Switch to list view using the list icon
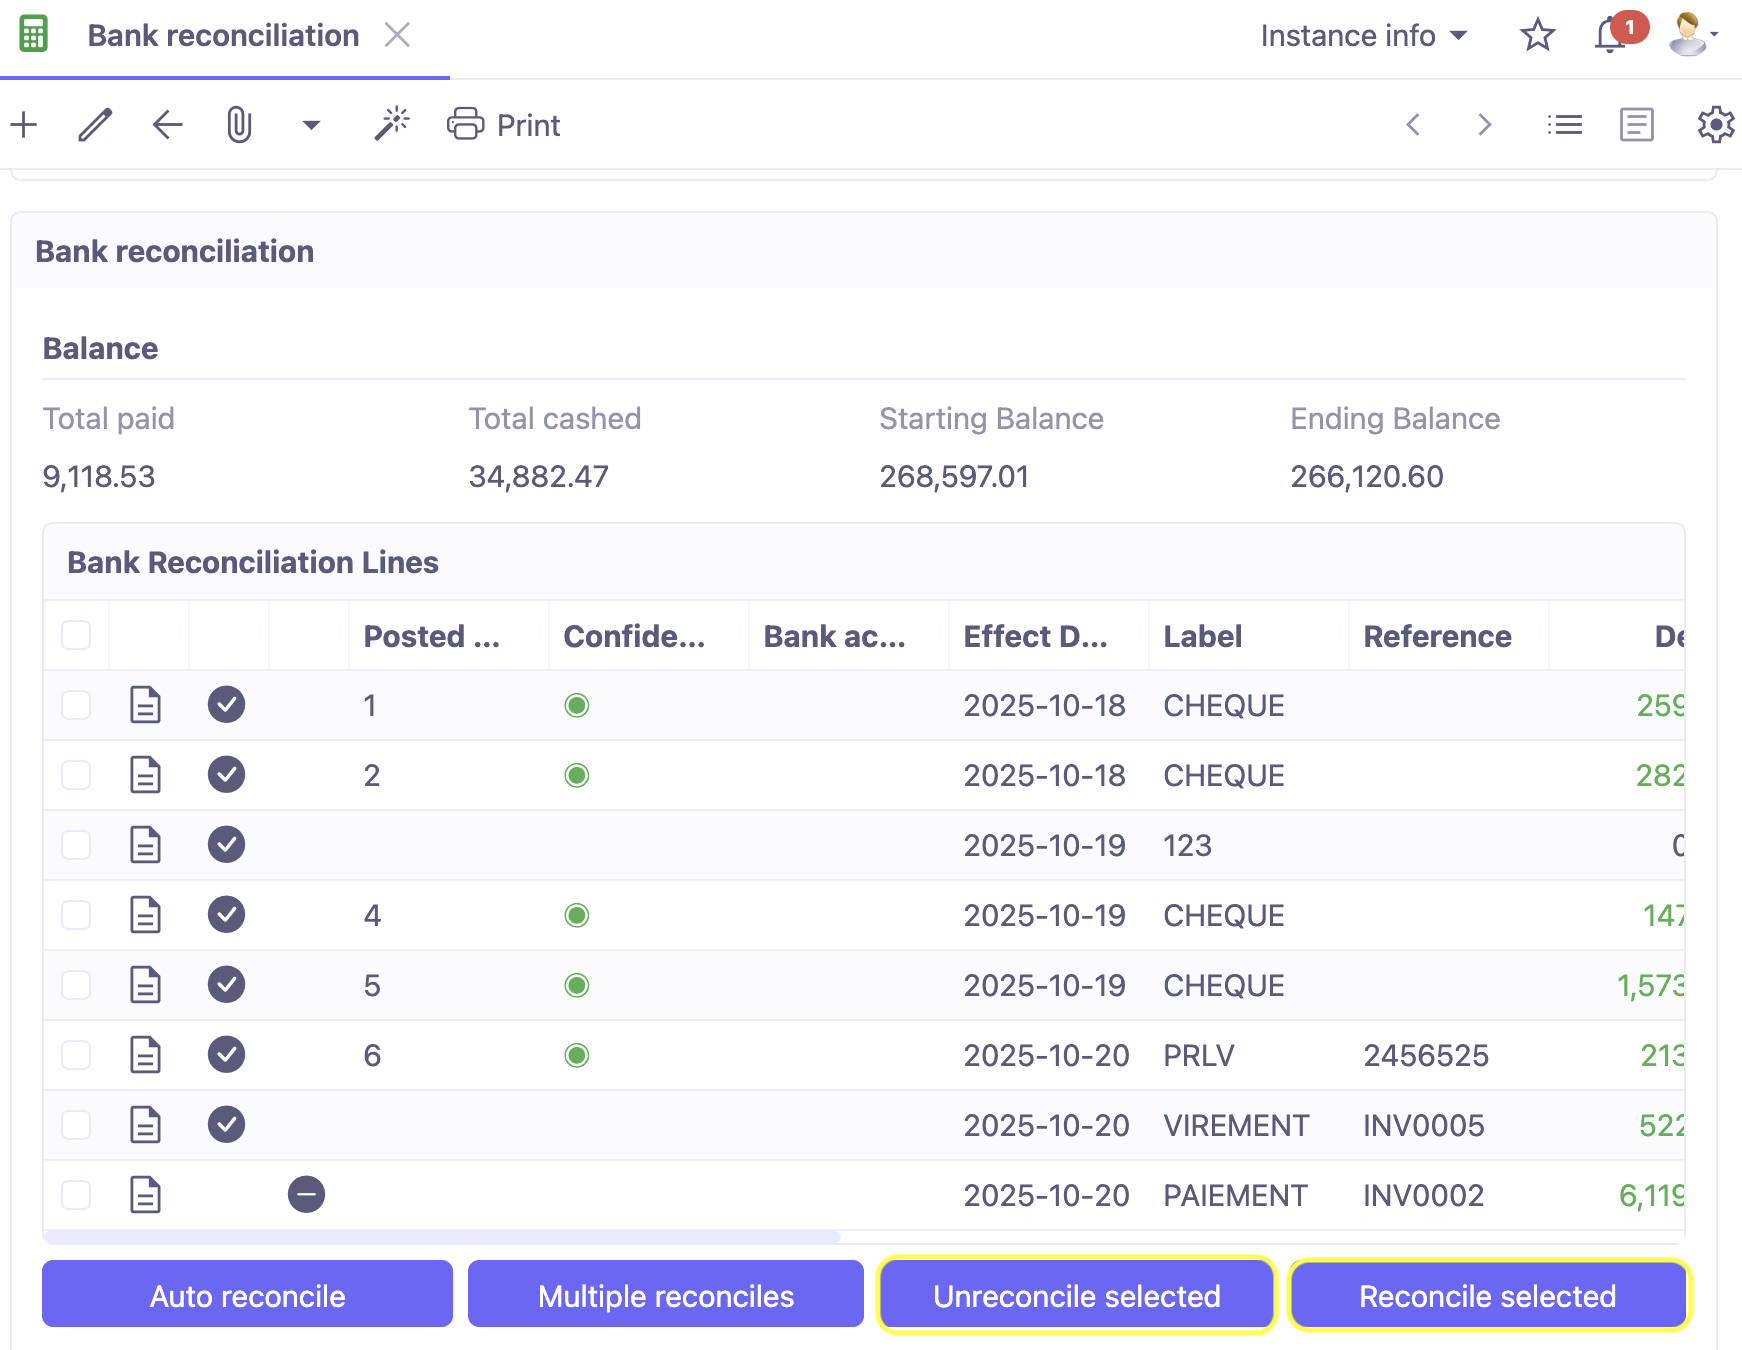The height and width of the screenshot is (1350, 1742). tap(1564, 124)
